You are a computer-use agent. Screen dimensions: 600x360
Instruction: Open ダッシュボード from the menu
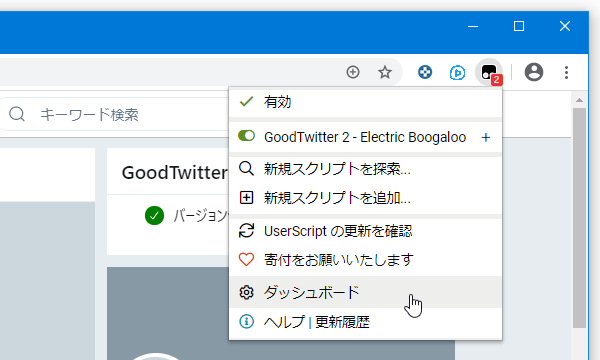(365, 292)
